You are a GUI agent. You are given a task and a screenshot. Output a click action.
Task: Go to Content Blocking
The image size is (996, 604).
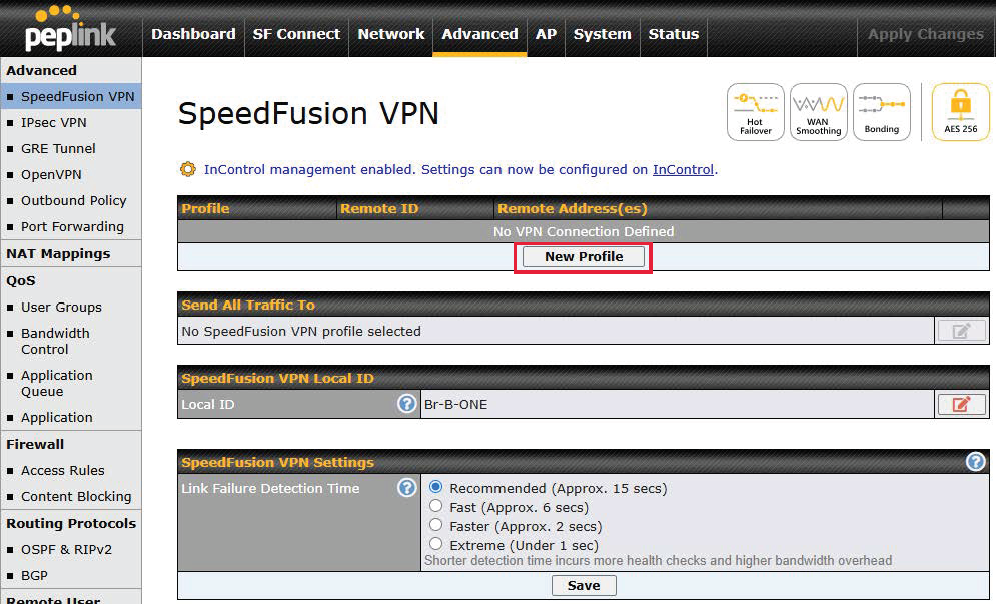coord(76,497)
